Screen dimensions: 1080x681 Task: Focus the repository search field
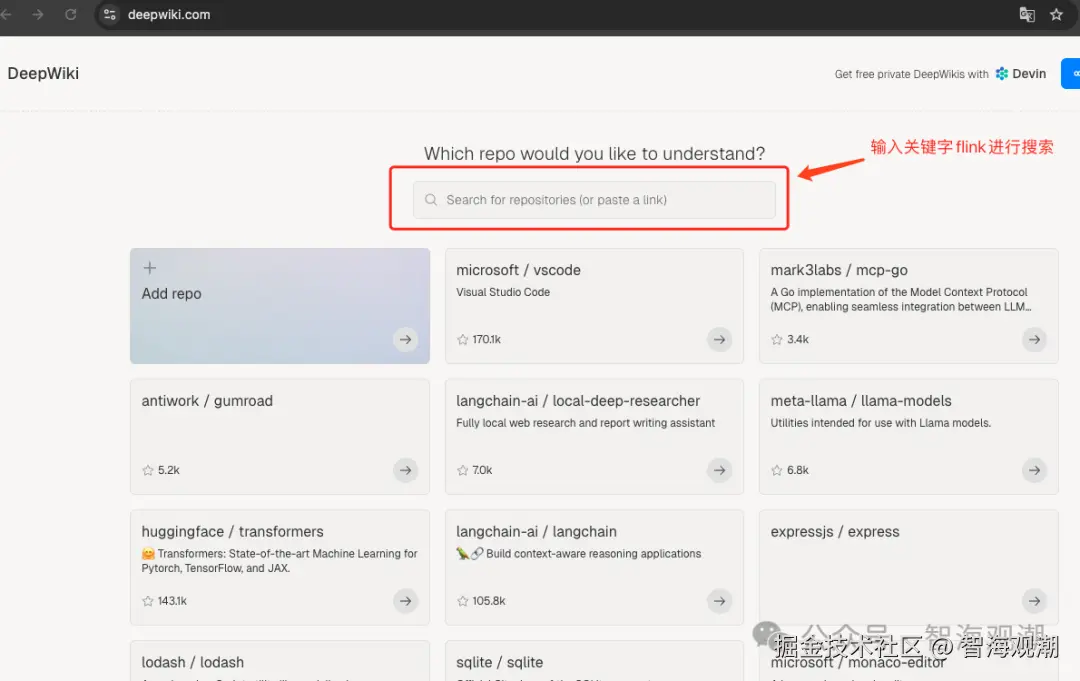(594, 200)
